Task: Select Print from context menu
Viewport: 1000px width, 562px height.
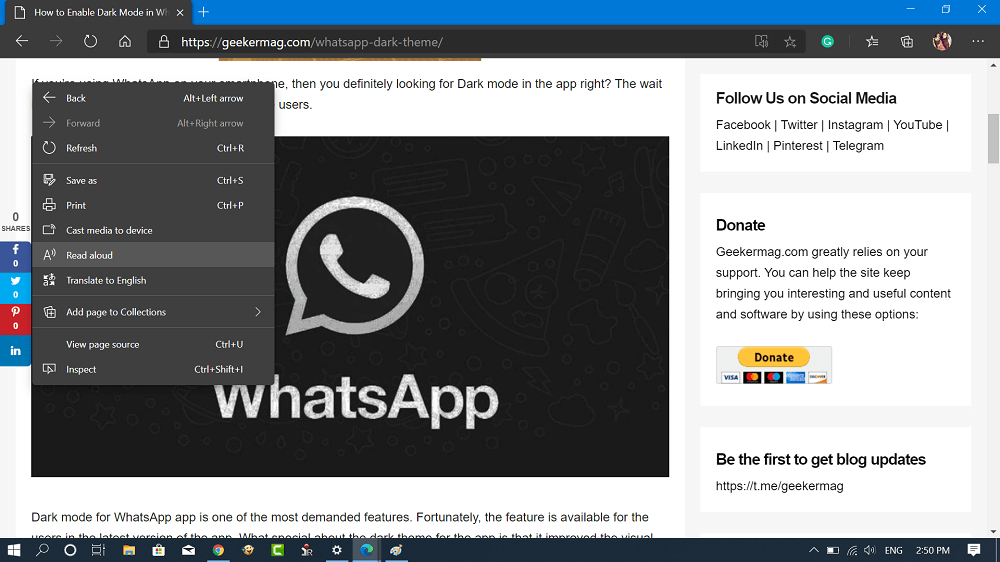Action: coord(153,205)
